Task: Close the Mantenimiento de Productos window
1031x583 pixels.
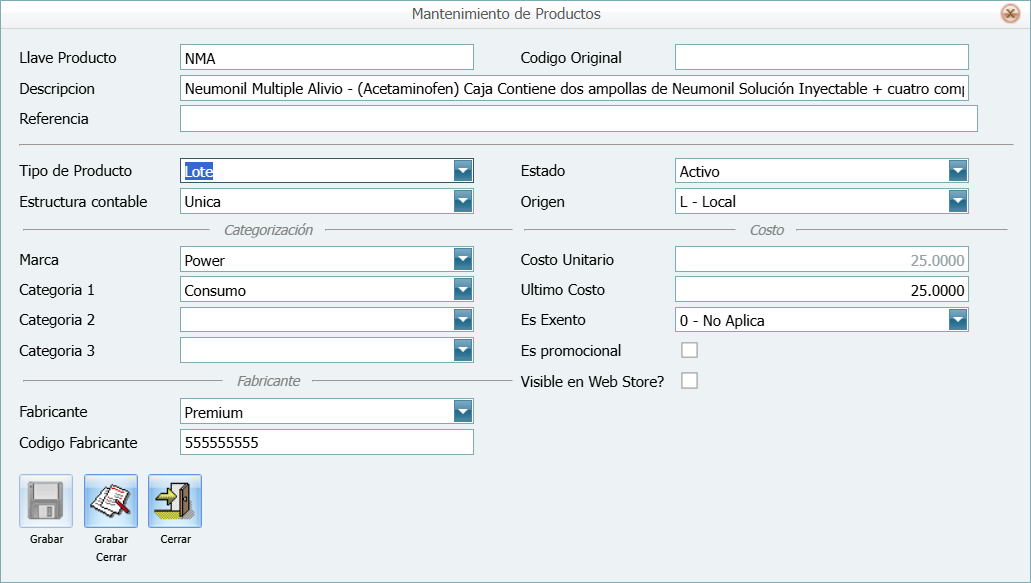Action: coord(1010,14)
